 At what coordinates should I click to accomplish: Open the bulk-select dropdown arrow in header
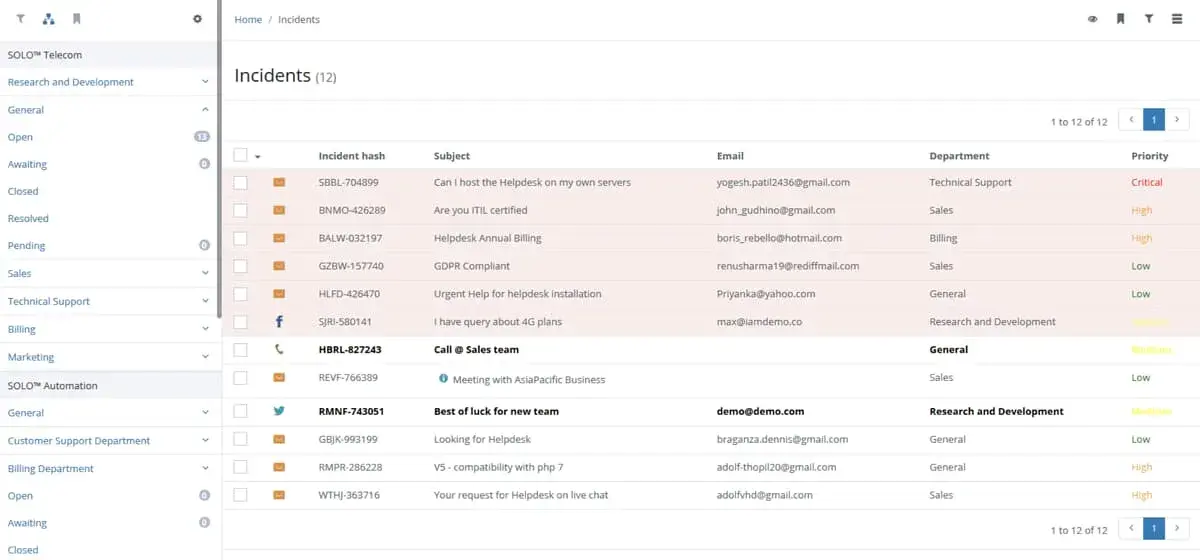point(258,157)
